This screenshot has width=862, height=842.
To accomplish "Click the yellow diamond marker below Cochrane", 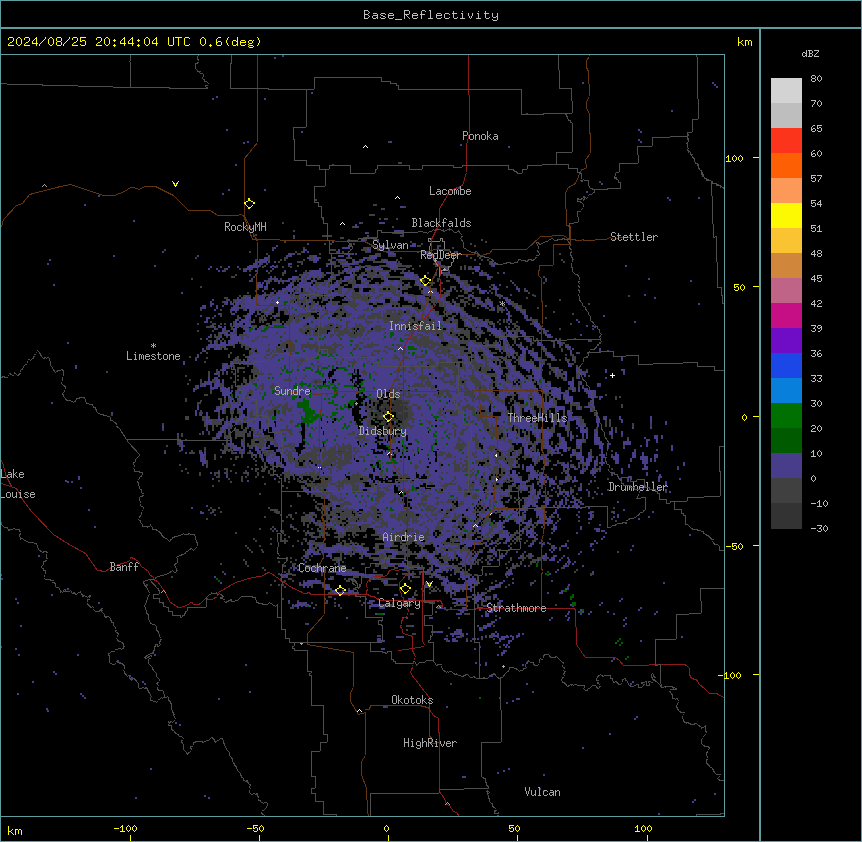I will (340, 590).
